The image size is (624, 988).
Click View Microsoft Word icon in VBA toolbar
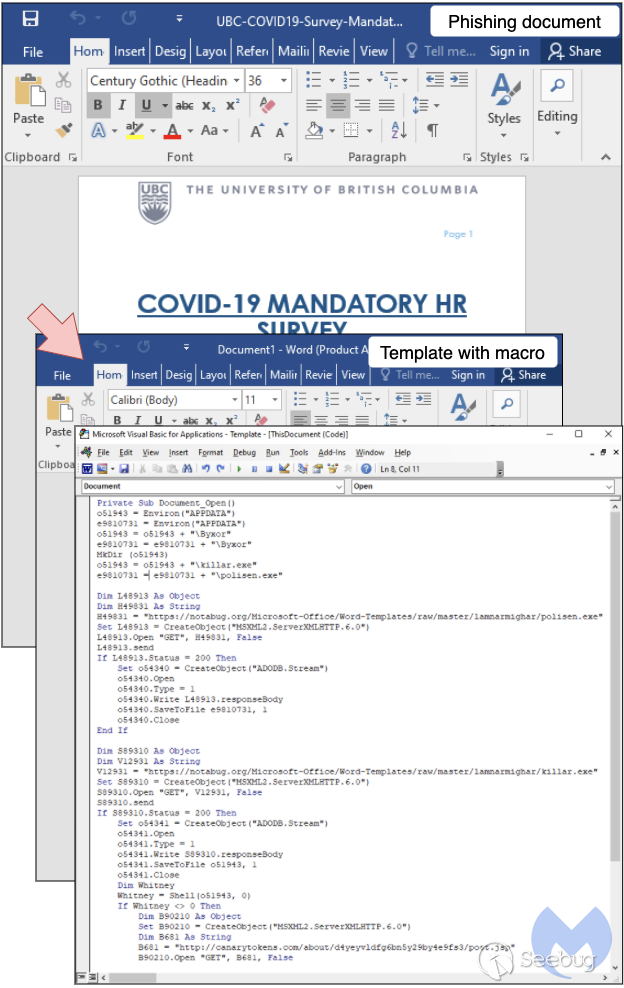point(87,469)
